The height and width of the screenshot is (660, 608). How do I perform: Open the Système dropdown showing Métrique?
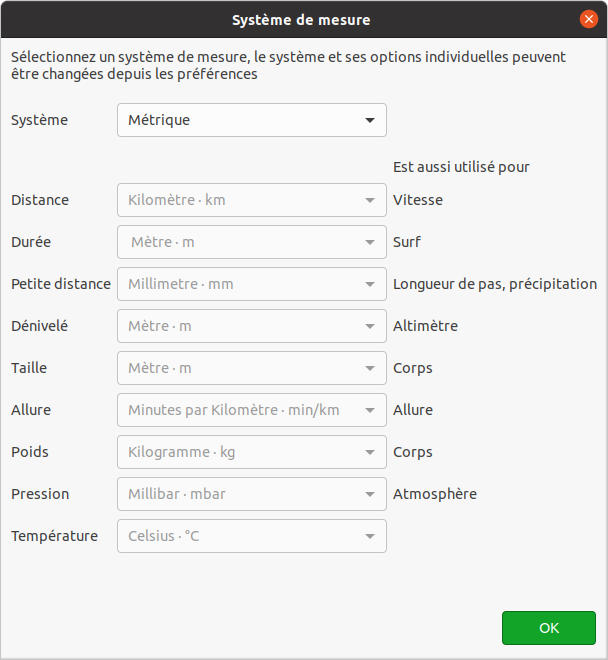[251, 120]
